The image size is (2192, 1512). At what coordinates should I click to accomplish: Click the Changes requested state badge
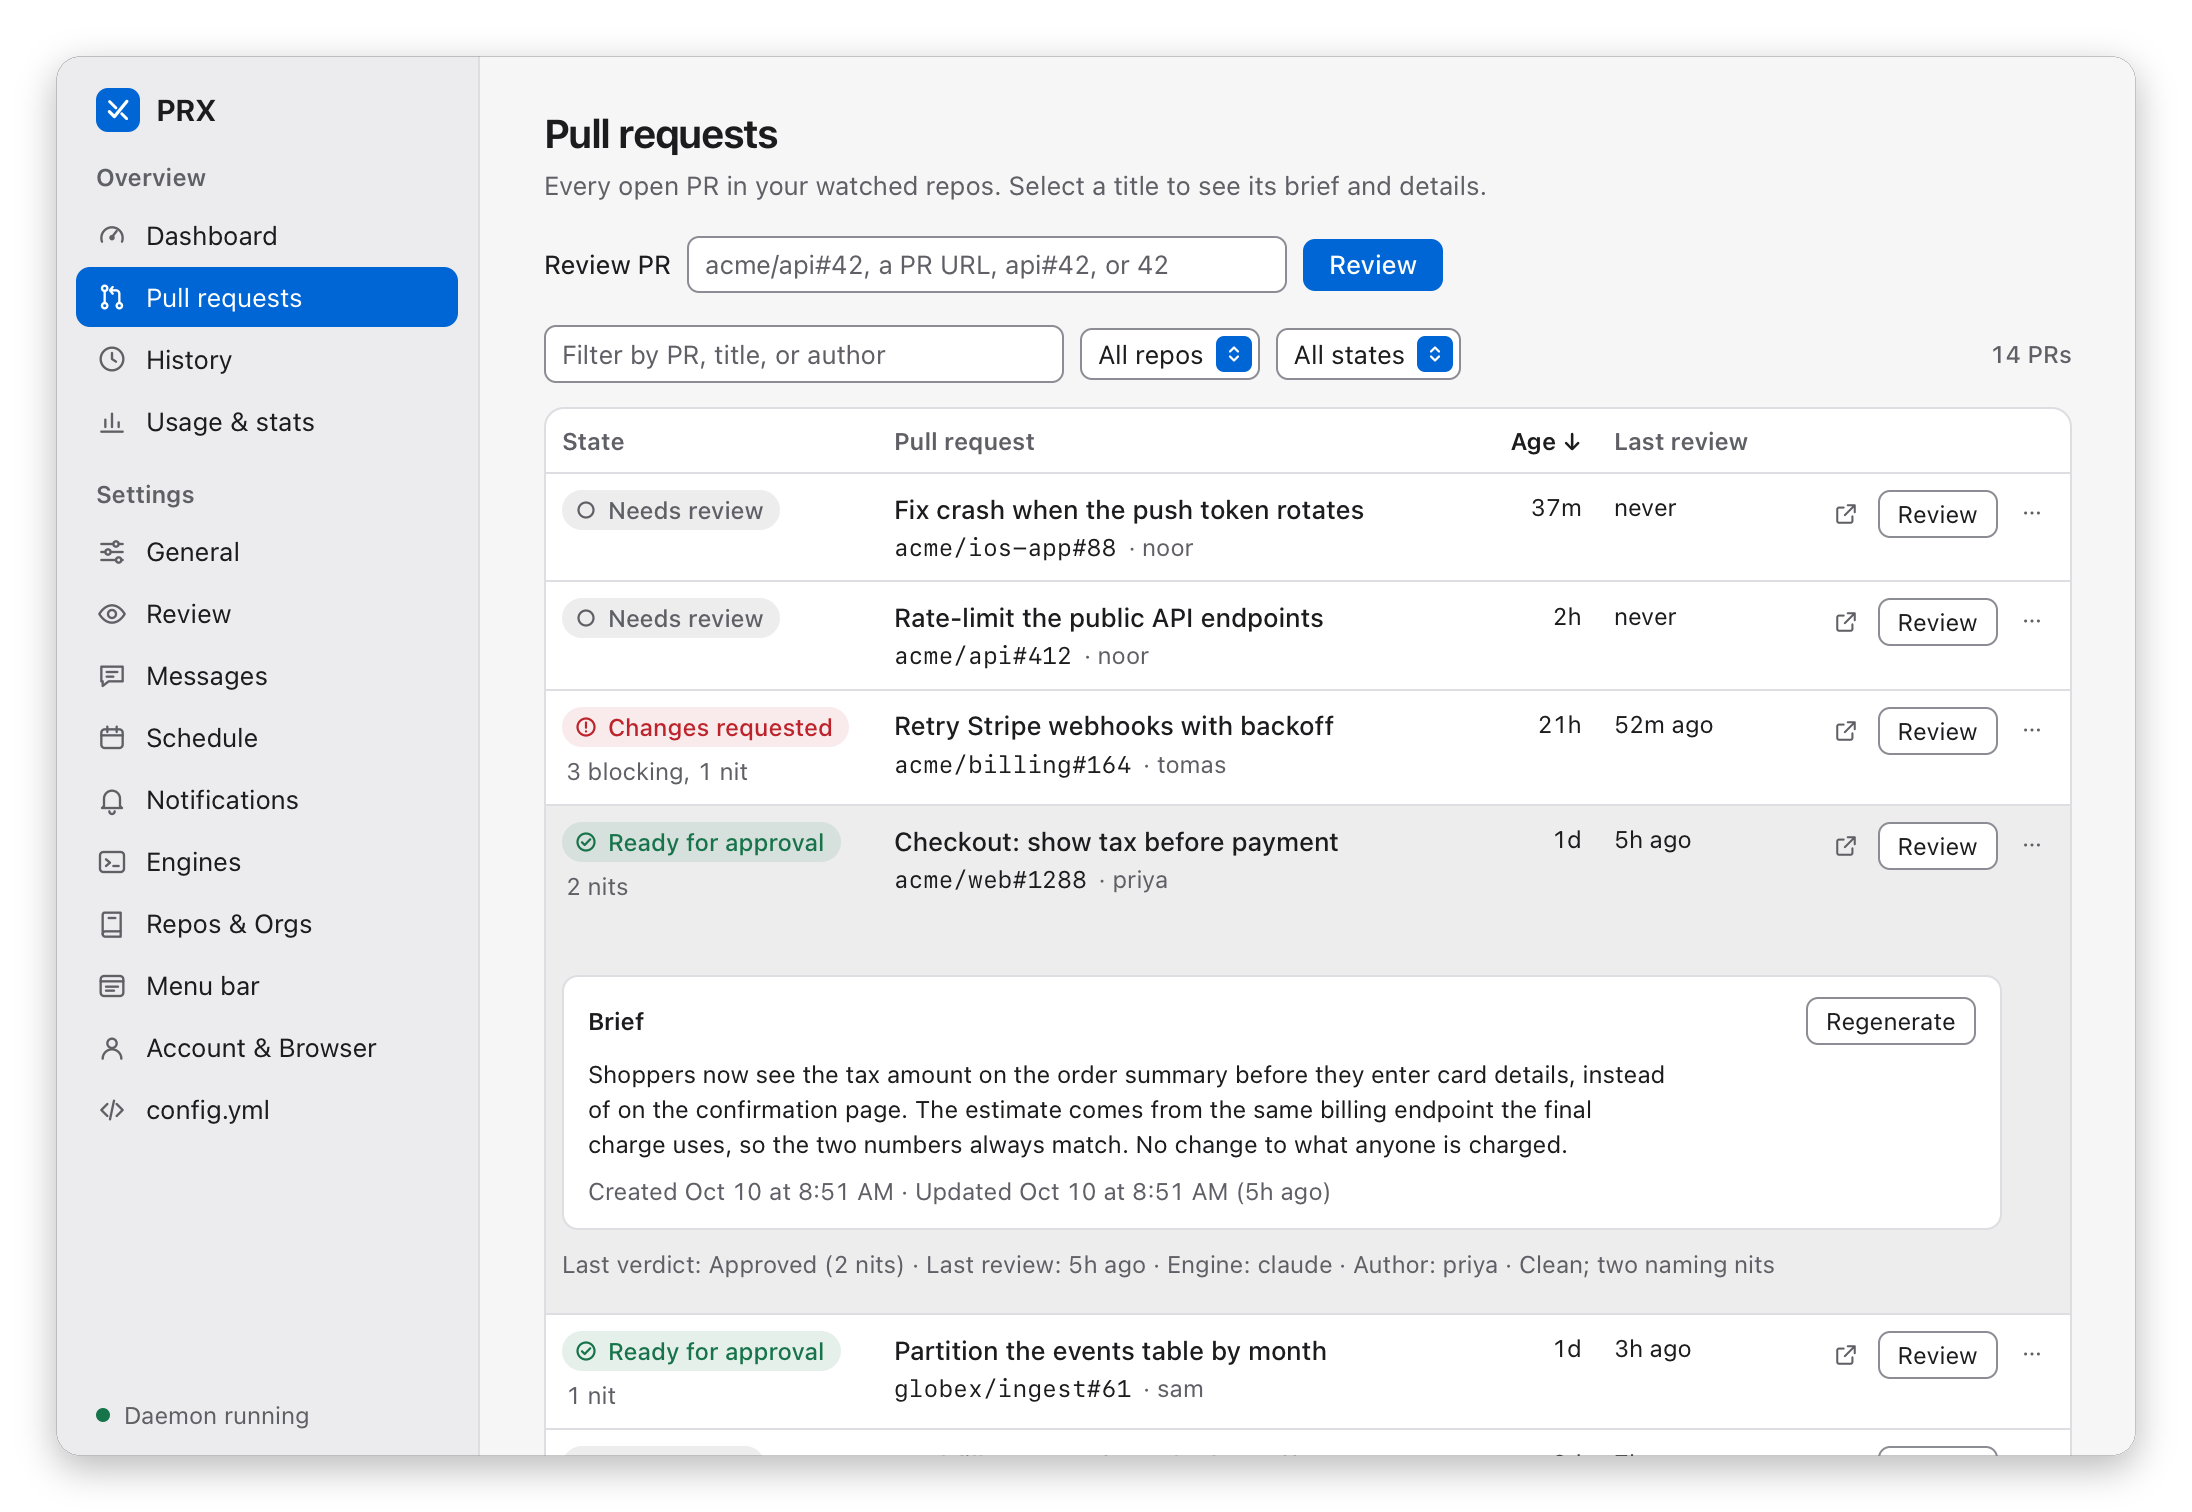[x=705, y=727]
